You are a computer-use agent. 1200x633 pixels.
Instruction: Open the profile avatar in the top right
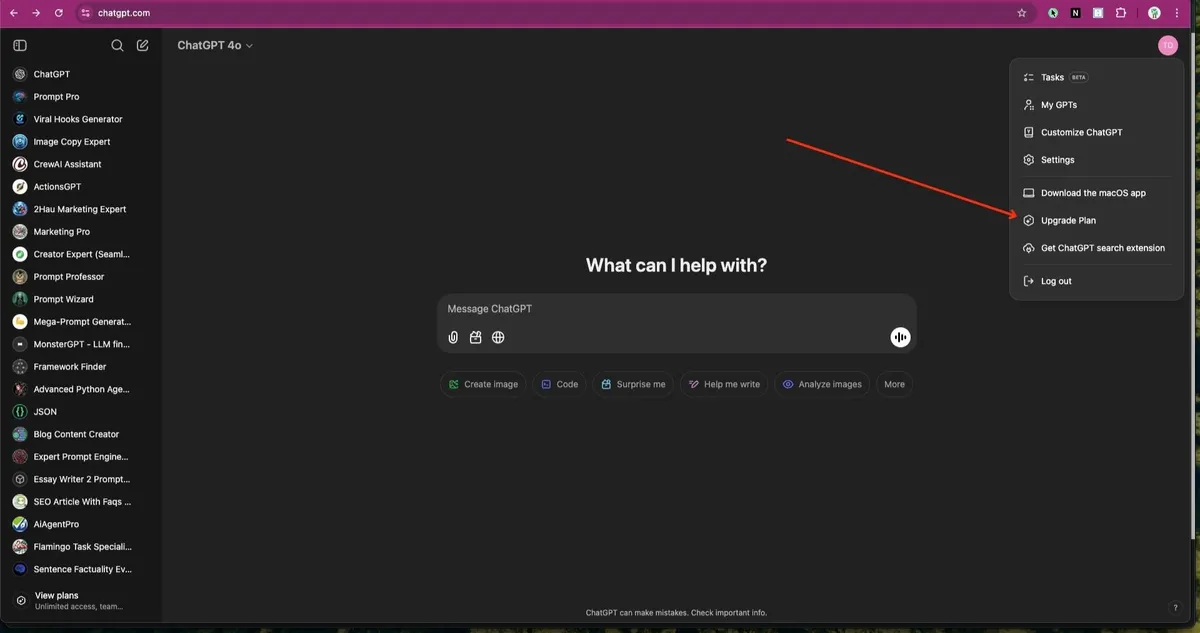pyautogui.click(x=1167, y=45)
